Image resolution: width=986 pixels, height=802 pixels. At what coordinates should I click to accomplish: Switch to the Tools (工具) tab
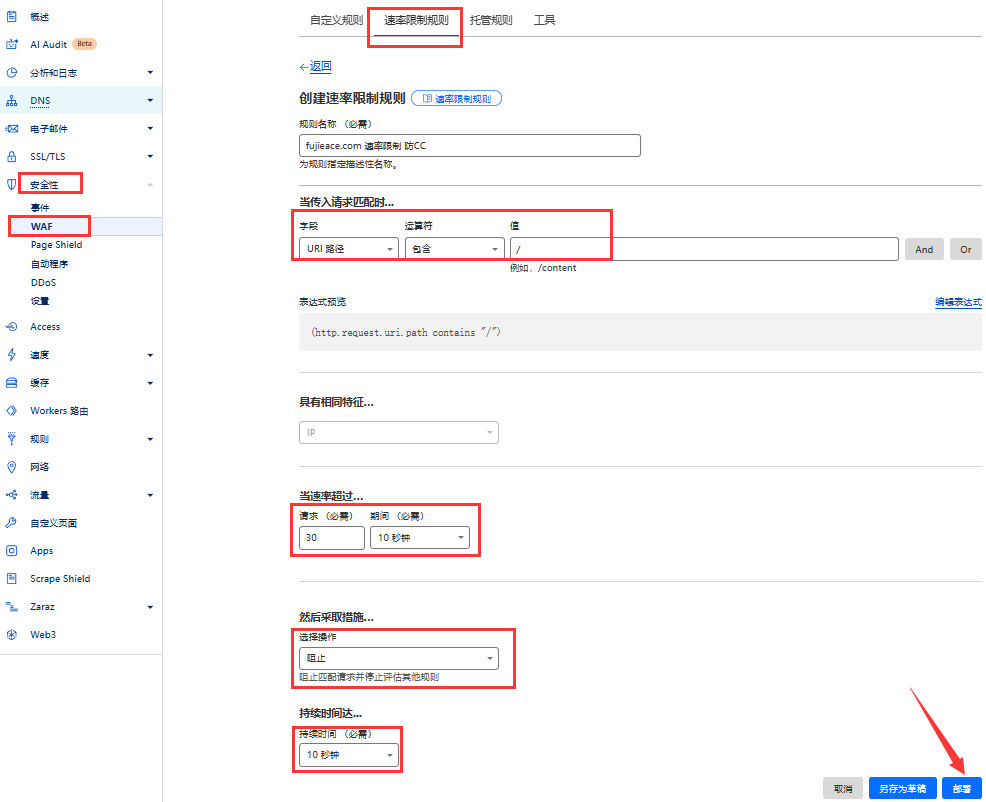coord(545,20)
